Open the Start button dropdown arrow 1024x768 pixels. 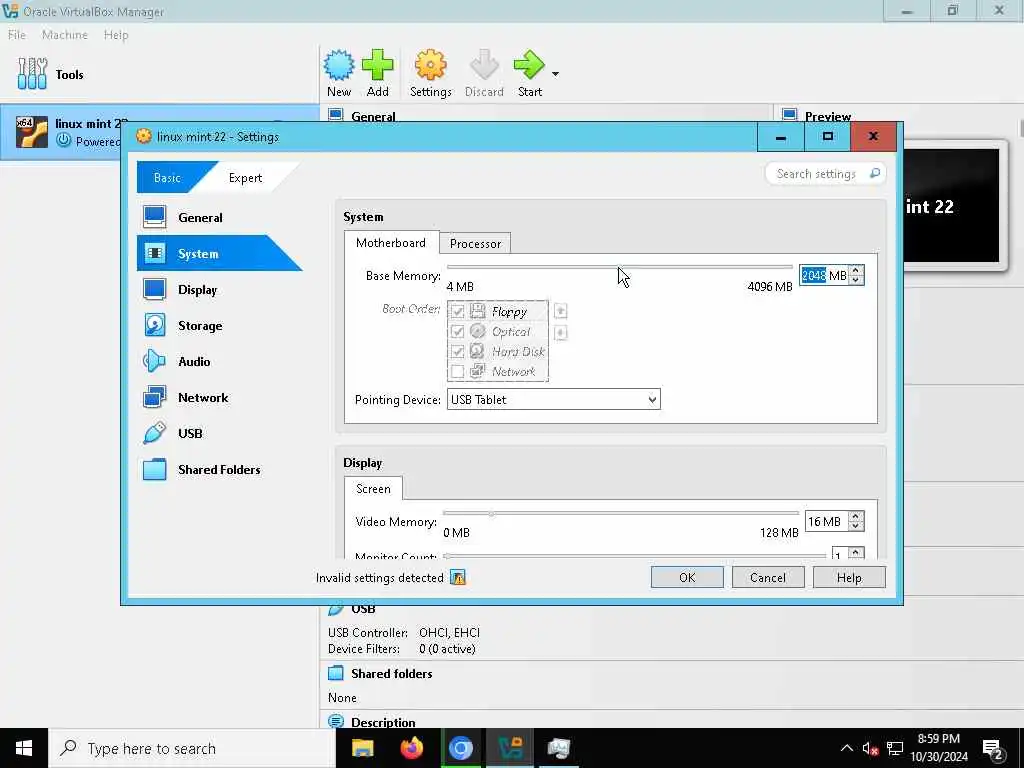555,74
